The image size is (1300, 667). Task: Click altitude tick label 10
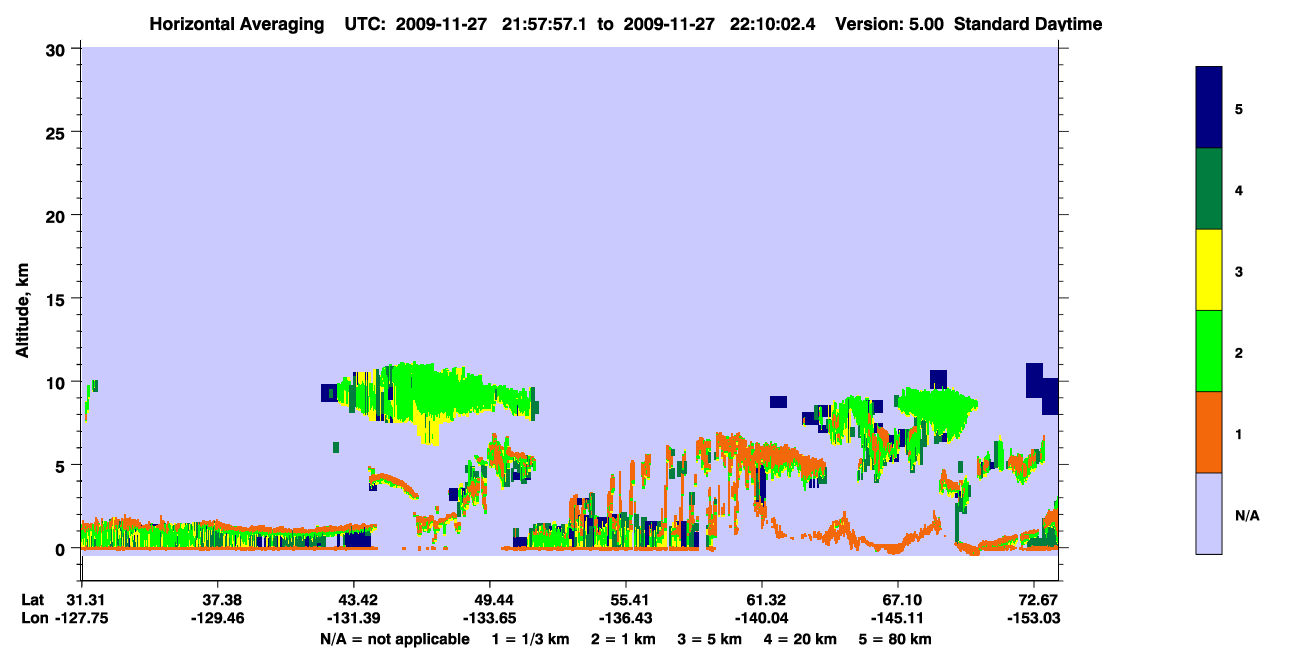(x=58, y=382)
